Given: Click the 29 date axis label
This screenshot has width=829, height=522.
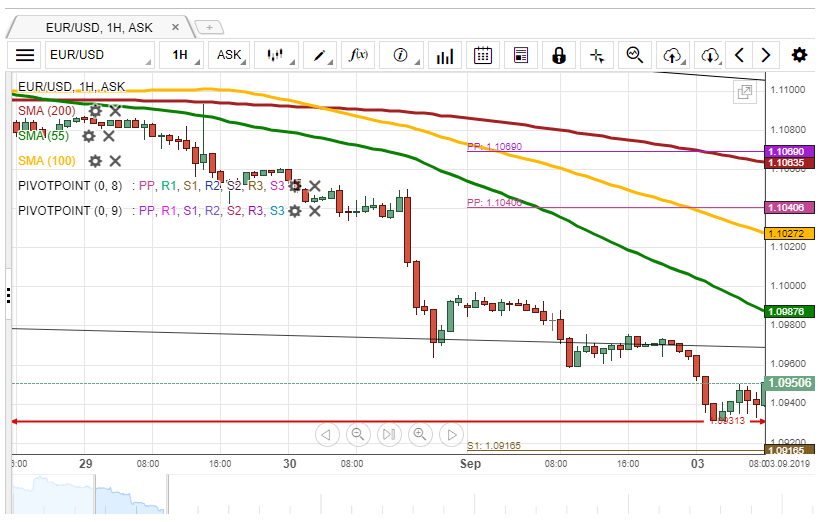Looking at the screenshot, I should [86, 464].
